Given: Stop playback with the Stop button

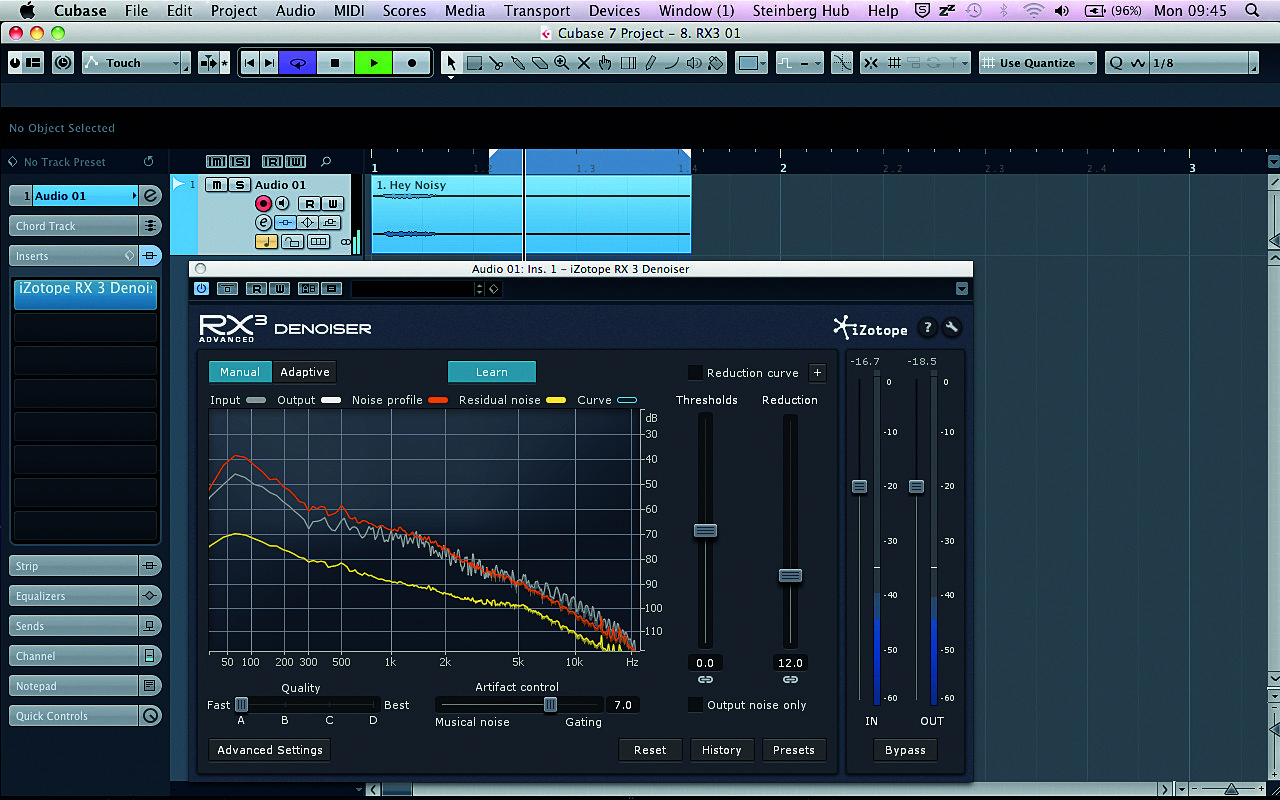Looking at the screenshot, I should pos(335,63).
